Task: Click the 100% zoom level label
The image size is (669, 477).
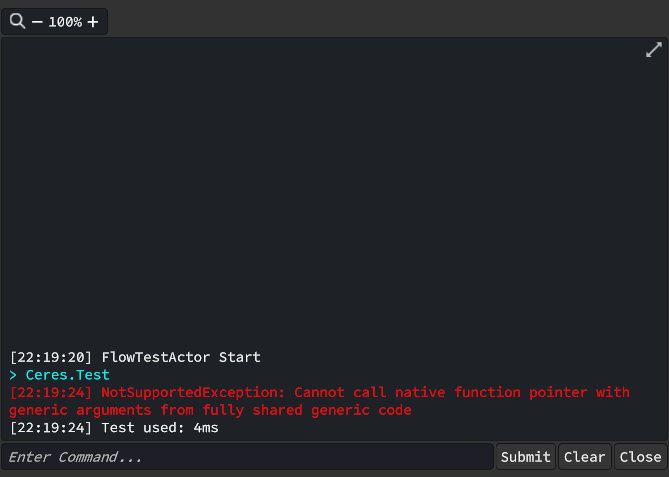Action: tap(65, 22)
